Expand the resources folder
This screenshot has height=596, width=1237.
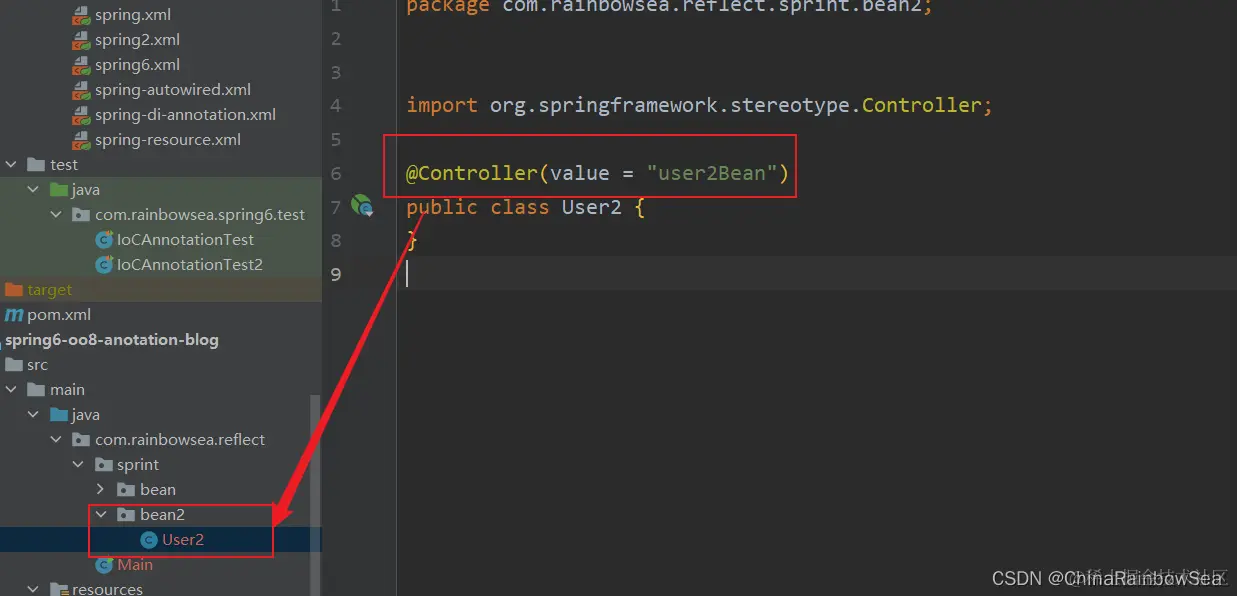coord(34,589)
